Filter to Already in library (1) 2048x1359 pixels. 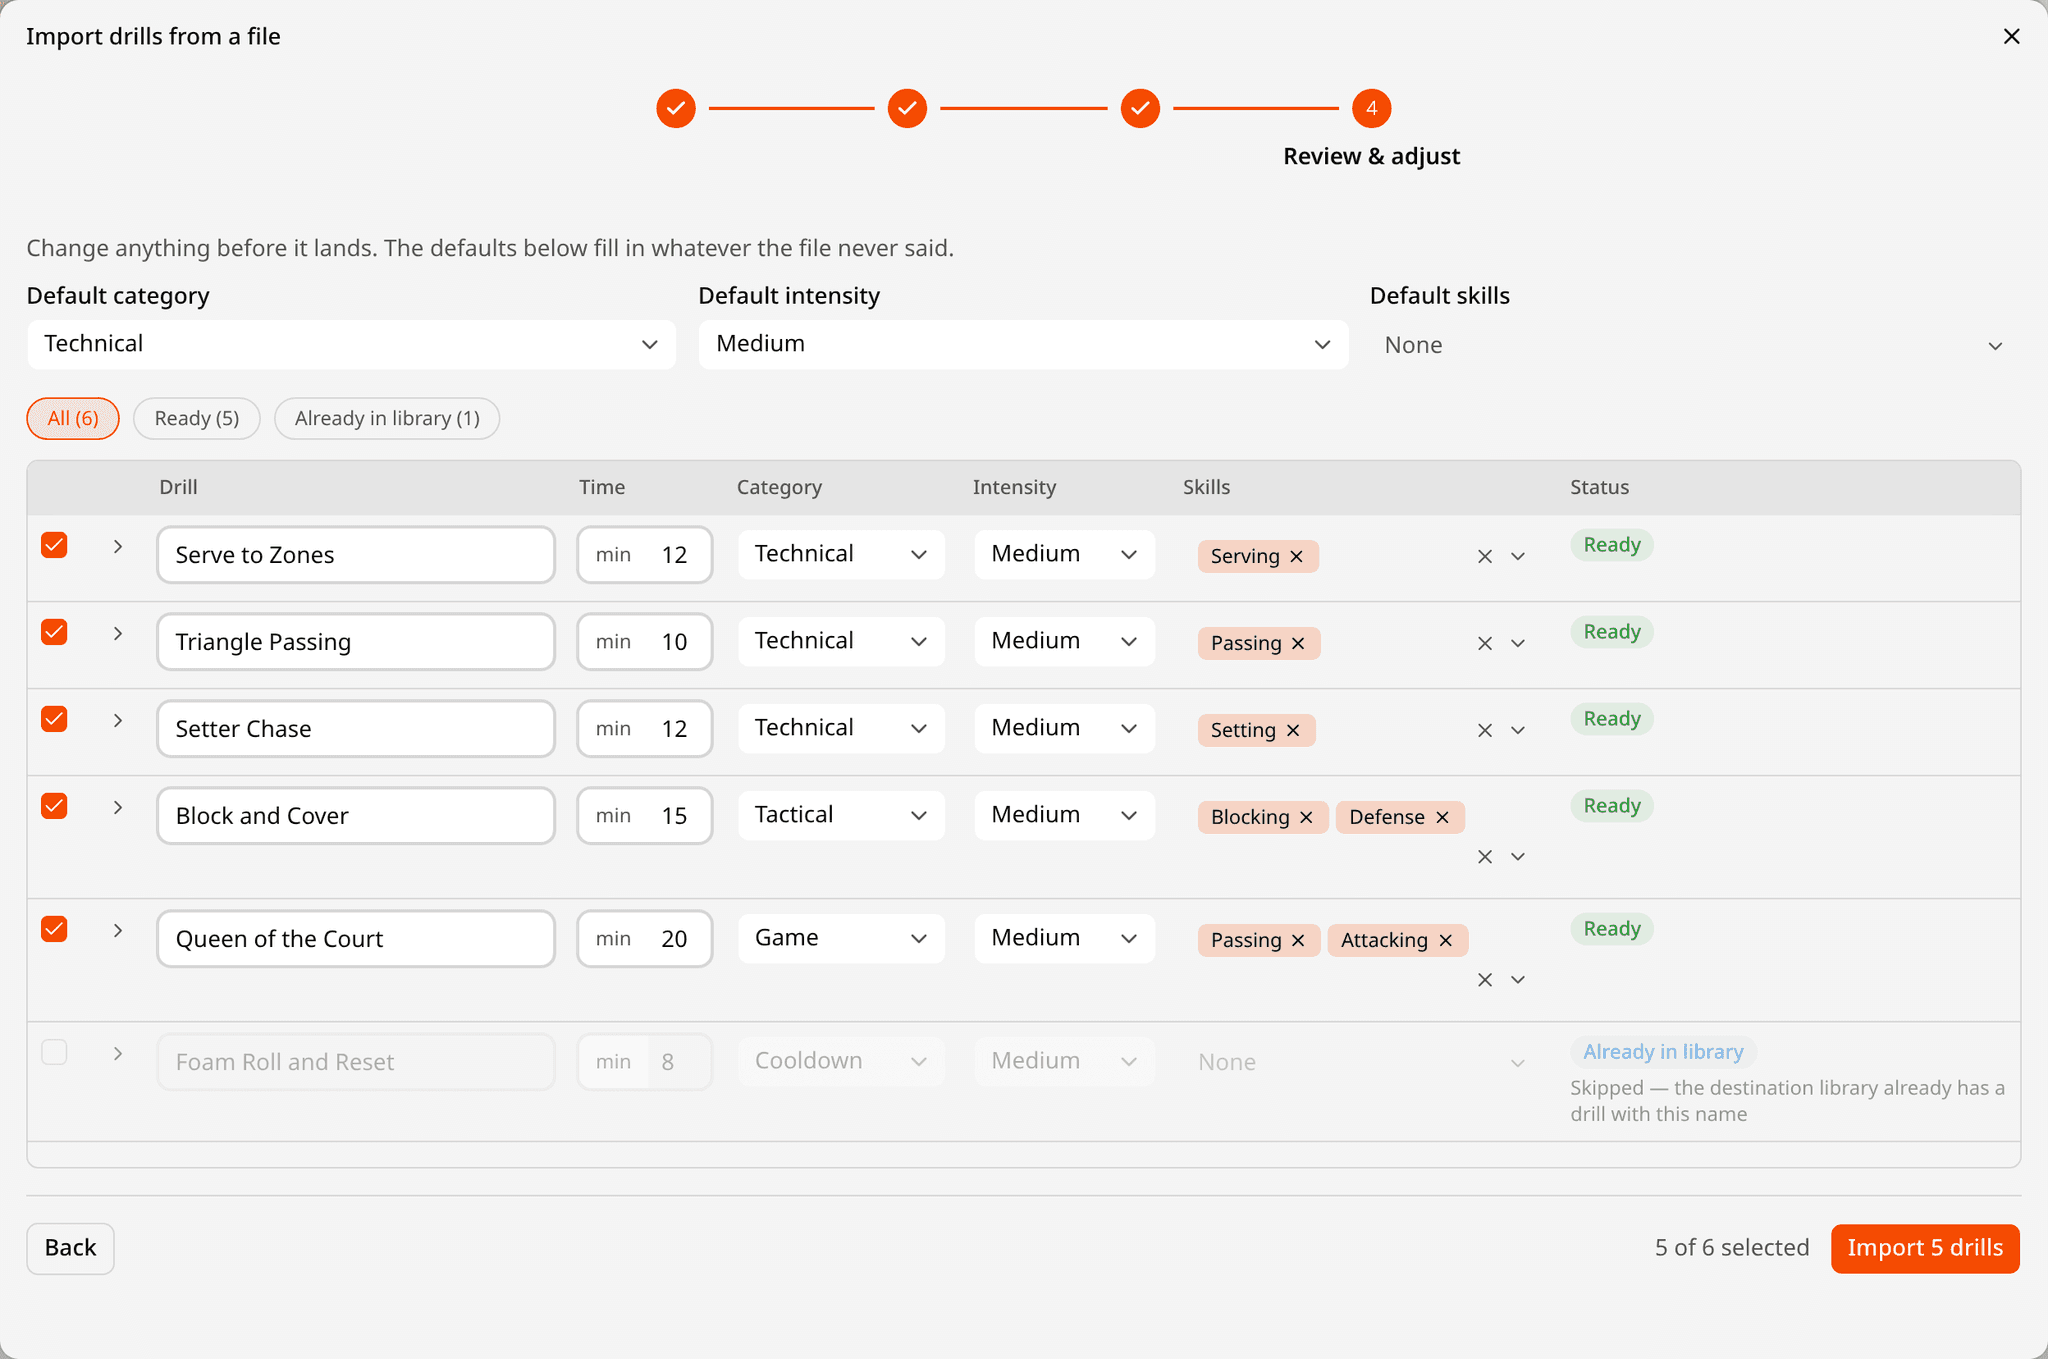387,418
